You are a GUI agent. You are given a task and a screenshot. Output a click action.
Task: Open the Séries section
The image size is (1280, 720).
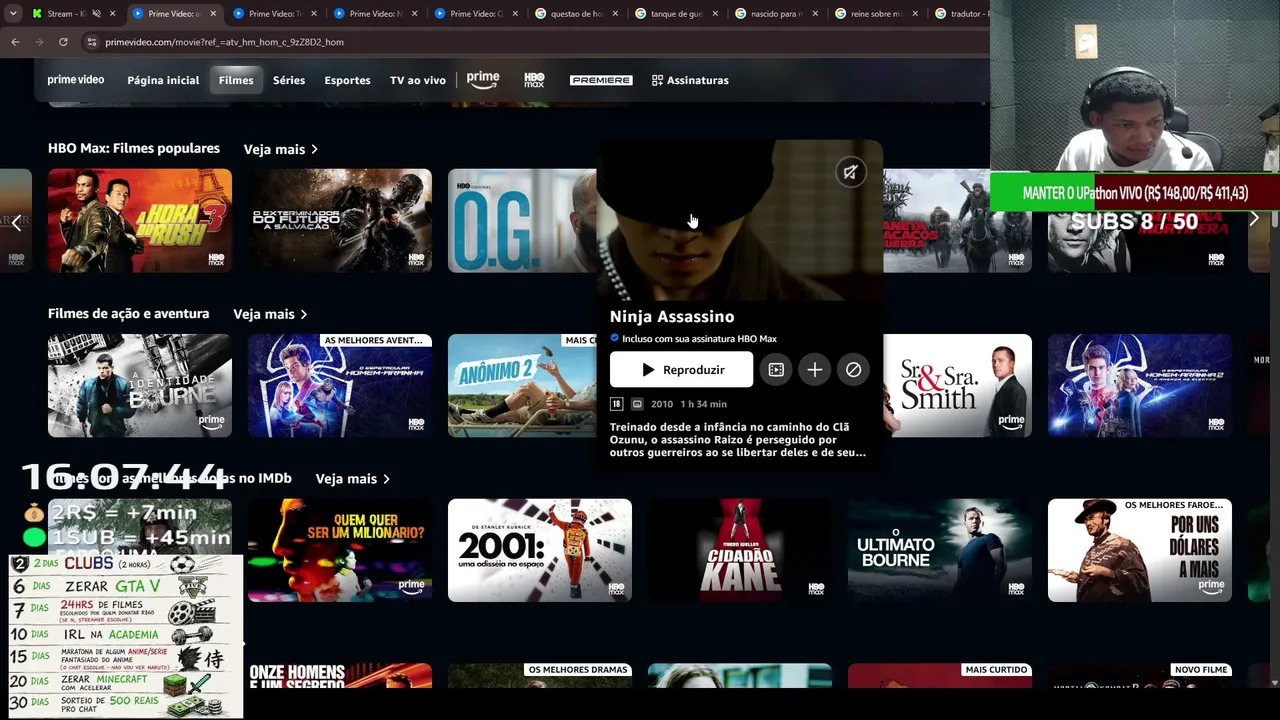(289, 80)
